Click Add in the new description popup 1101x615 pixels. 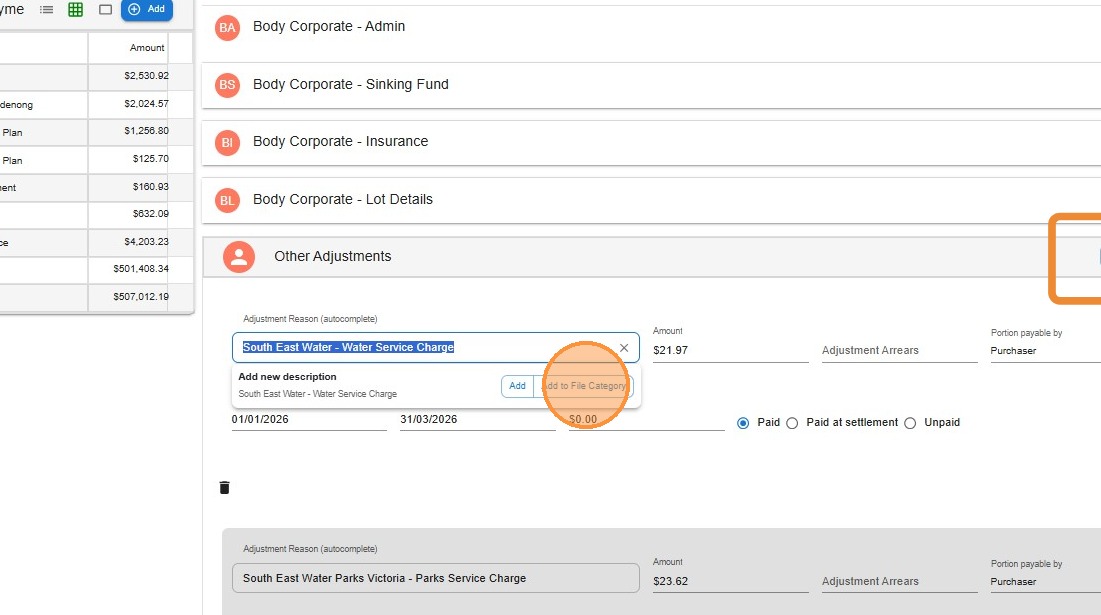[x=517, y=386]
